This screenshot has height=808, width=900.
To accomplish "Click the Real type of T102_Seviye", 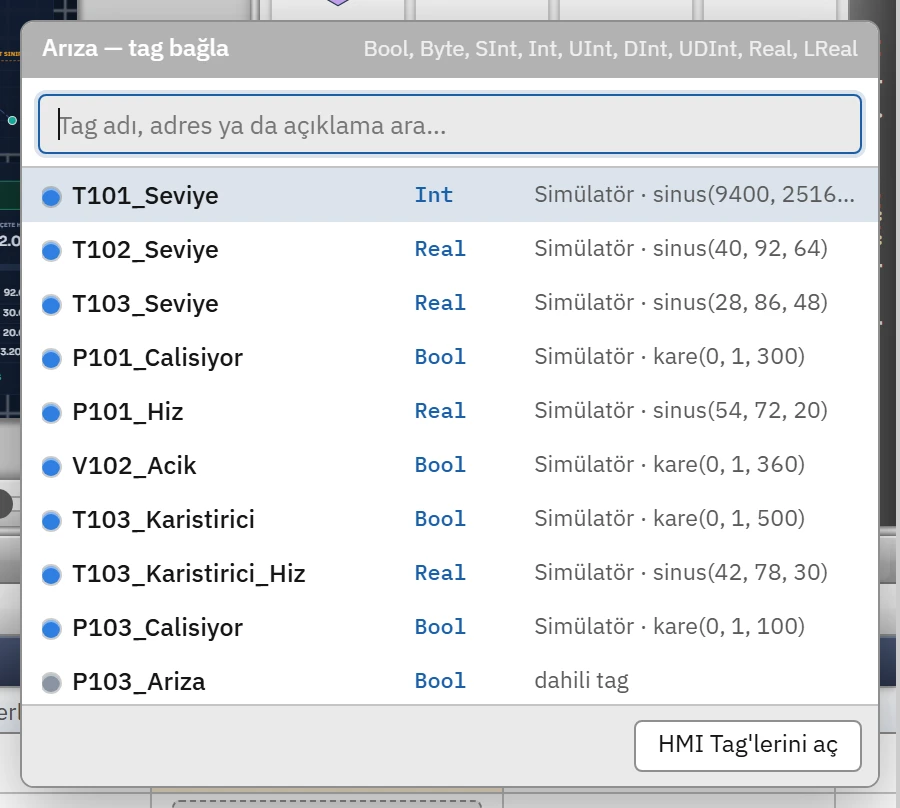I will click(440, 249).
